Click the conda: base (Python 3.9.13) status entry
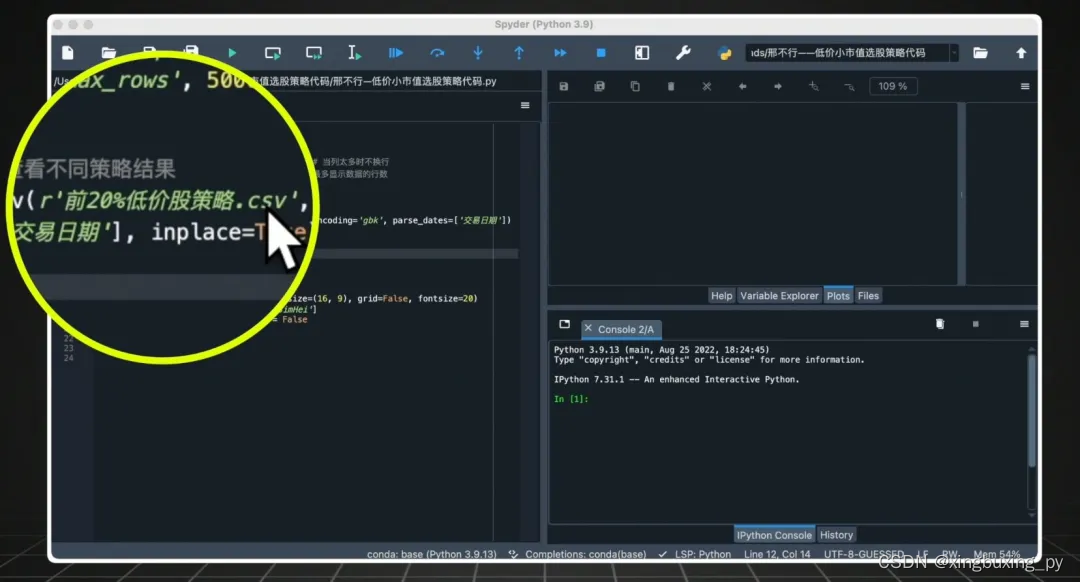 point(431,554)
